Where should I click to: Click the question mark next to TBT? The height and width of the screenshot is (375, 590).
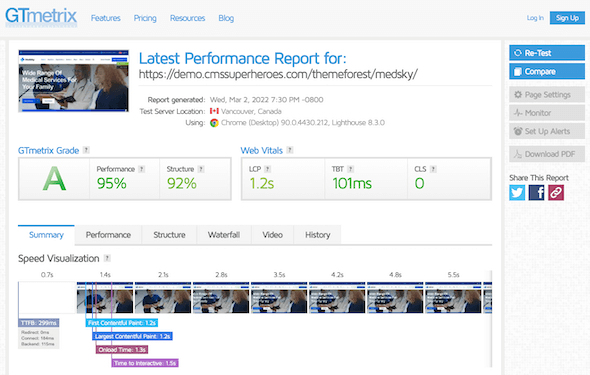tap(350, 169)
